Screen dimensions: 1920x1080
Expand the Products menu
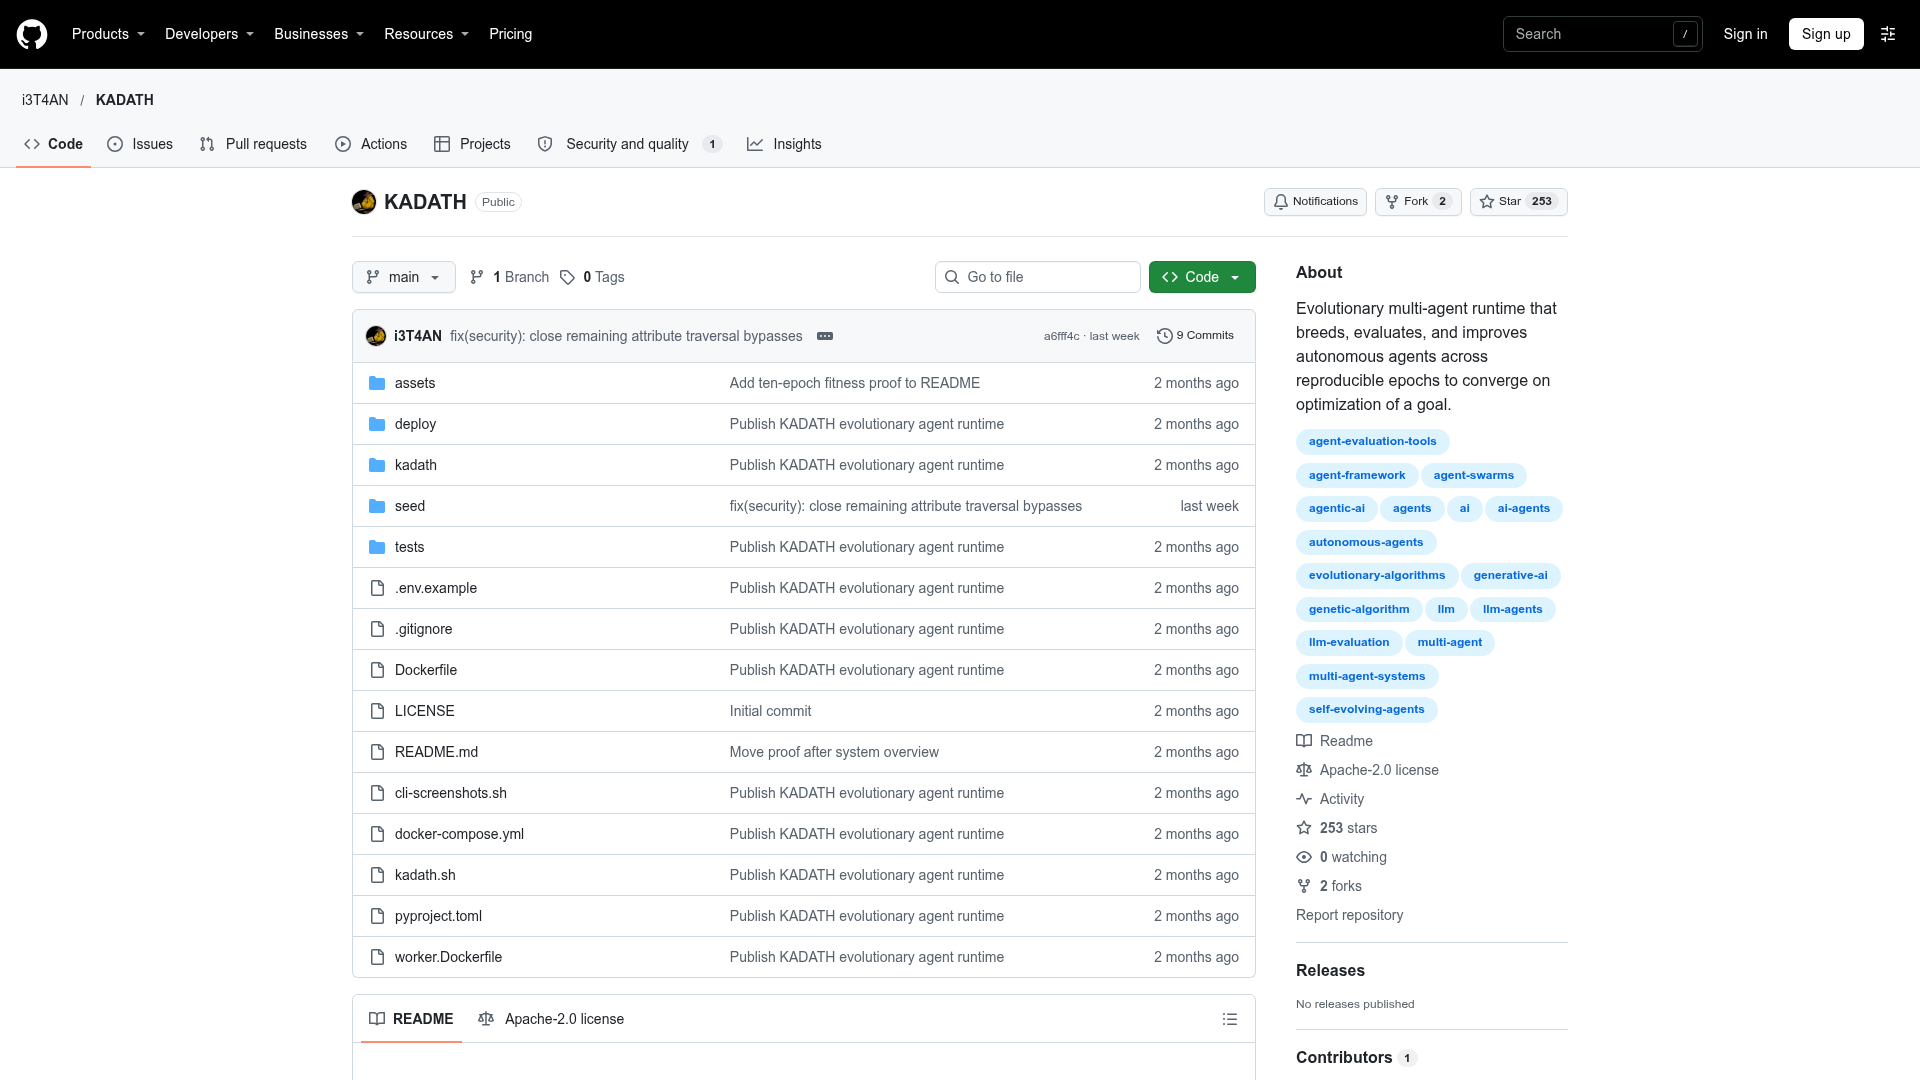click(108, 34)
